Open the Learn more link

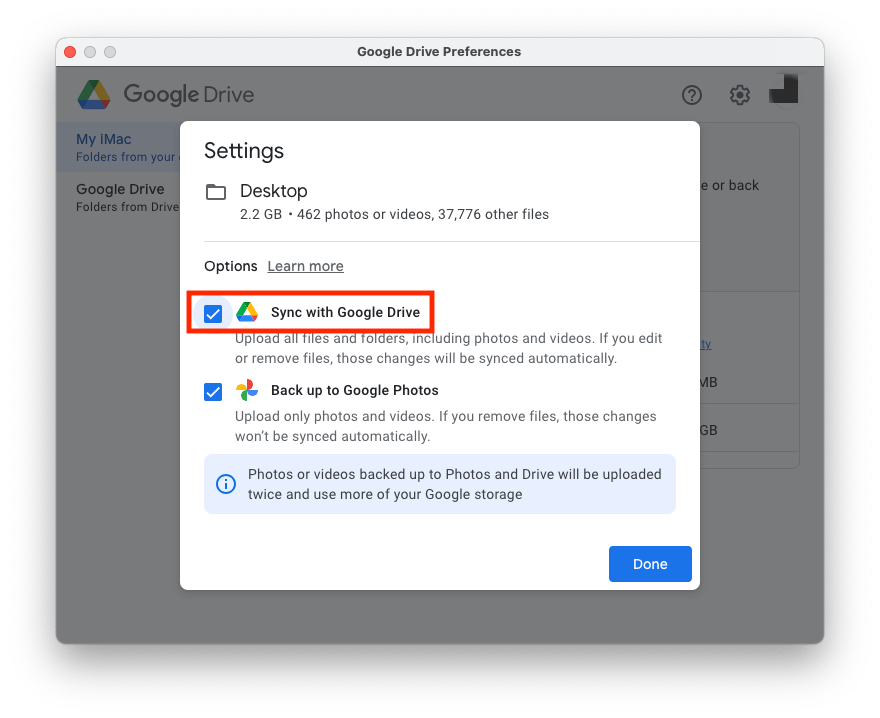[x=305, y=266]
